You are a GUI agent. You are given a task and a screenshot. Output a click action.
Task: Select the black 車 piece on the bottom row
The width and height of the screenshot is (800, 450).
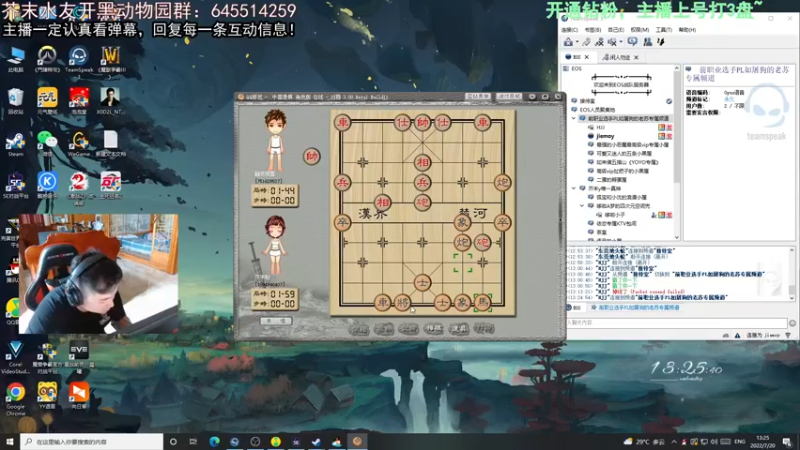point(383,303)
